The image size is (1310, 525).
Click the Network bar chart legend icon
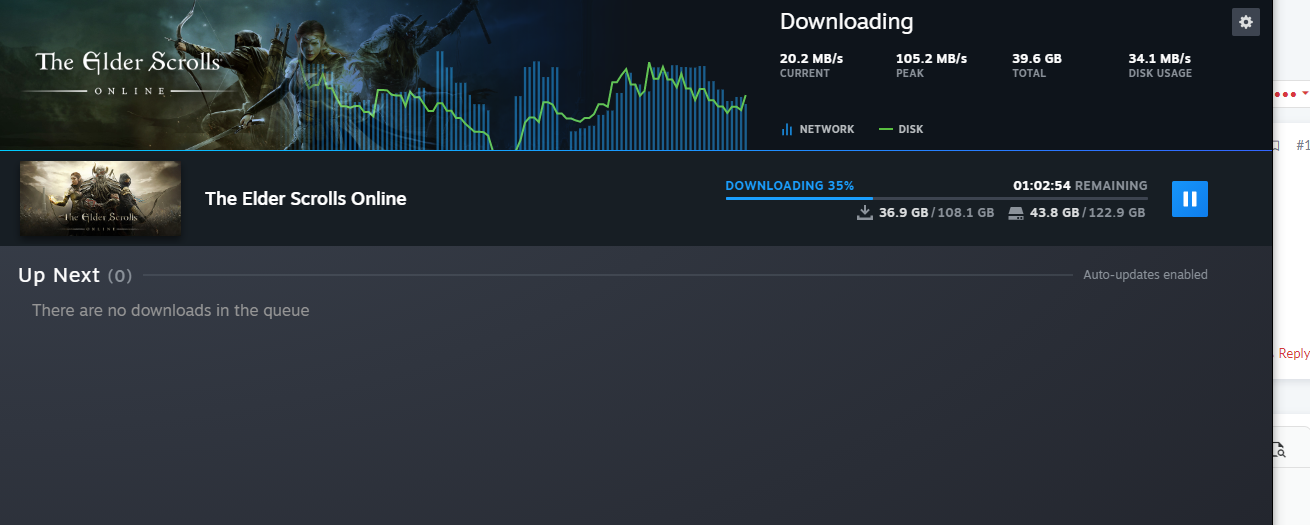point(787,129)
